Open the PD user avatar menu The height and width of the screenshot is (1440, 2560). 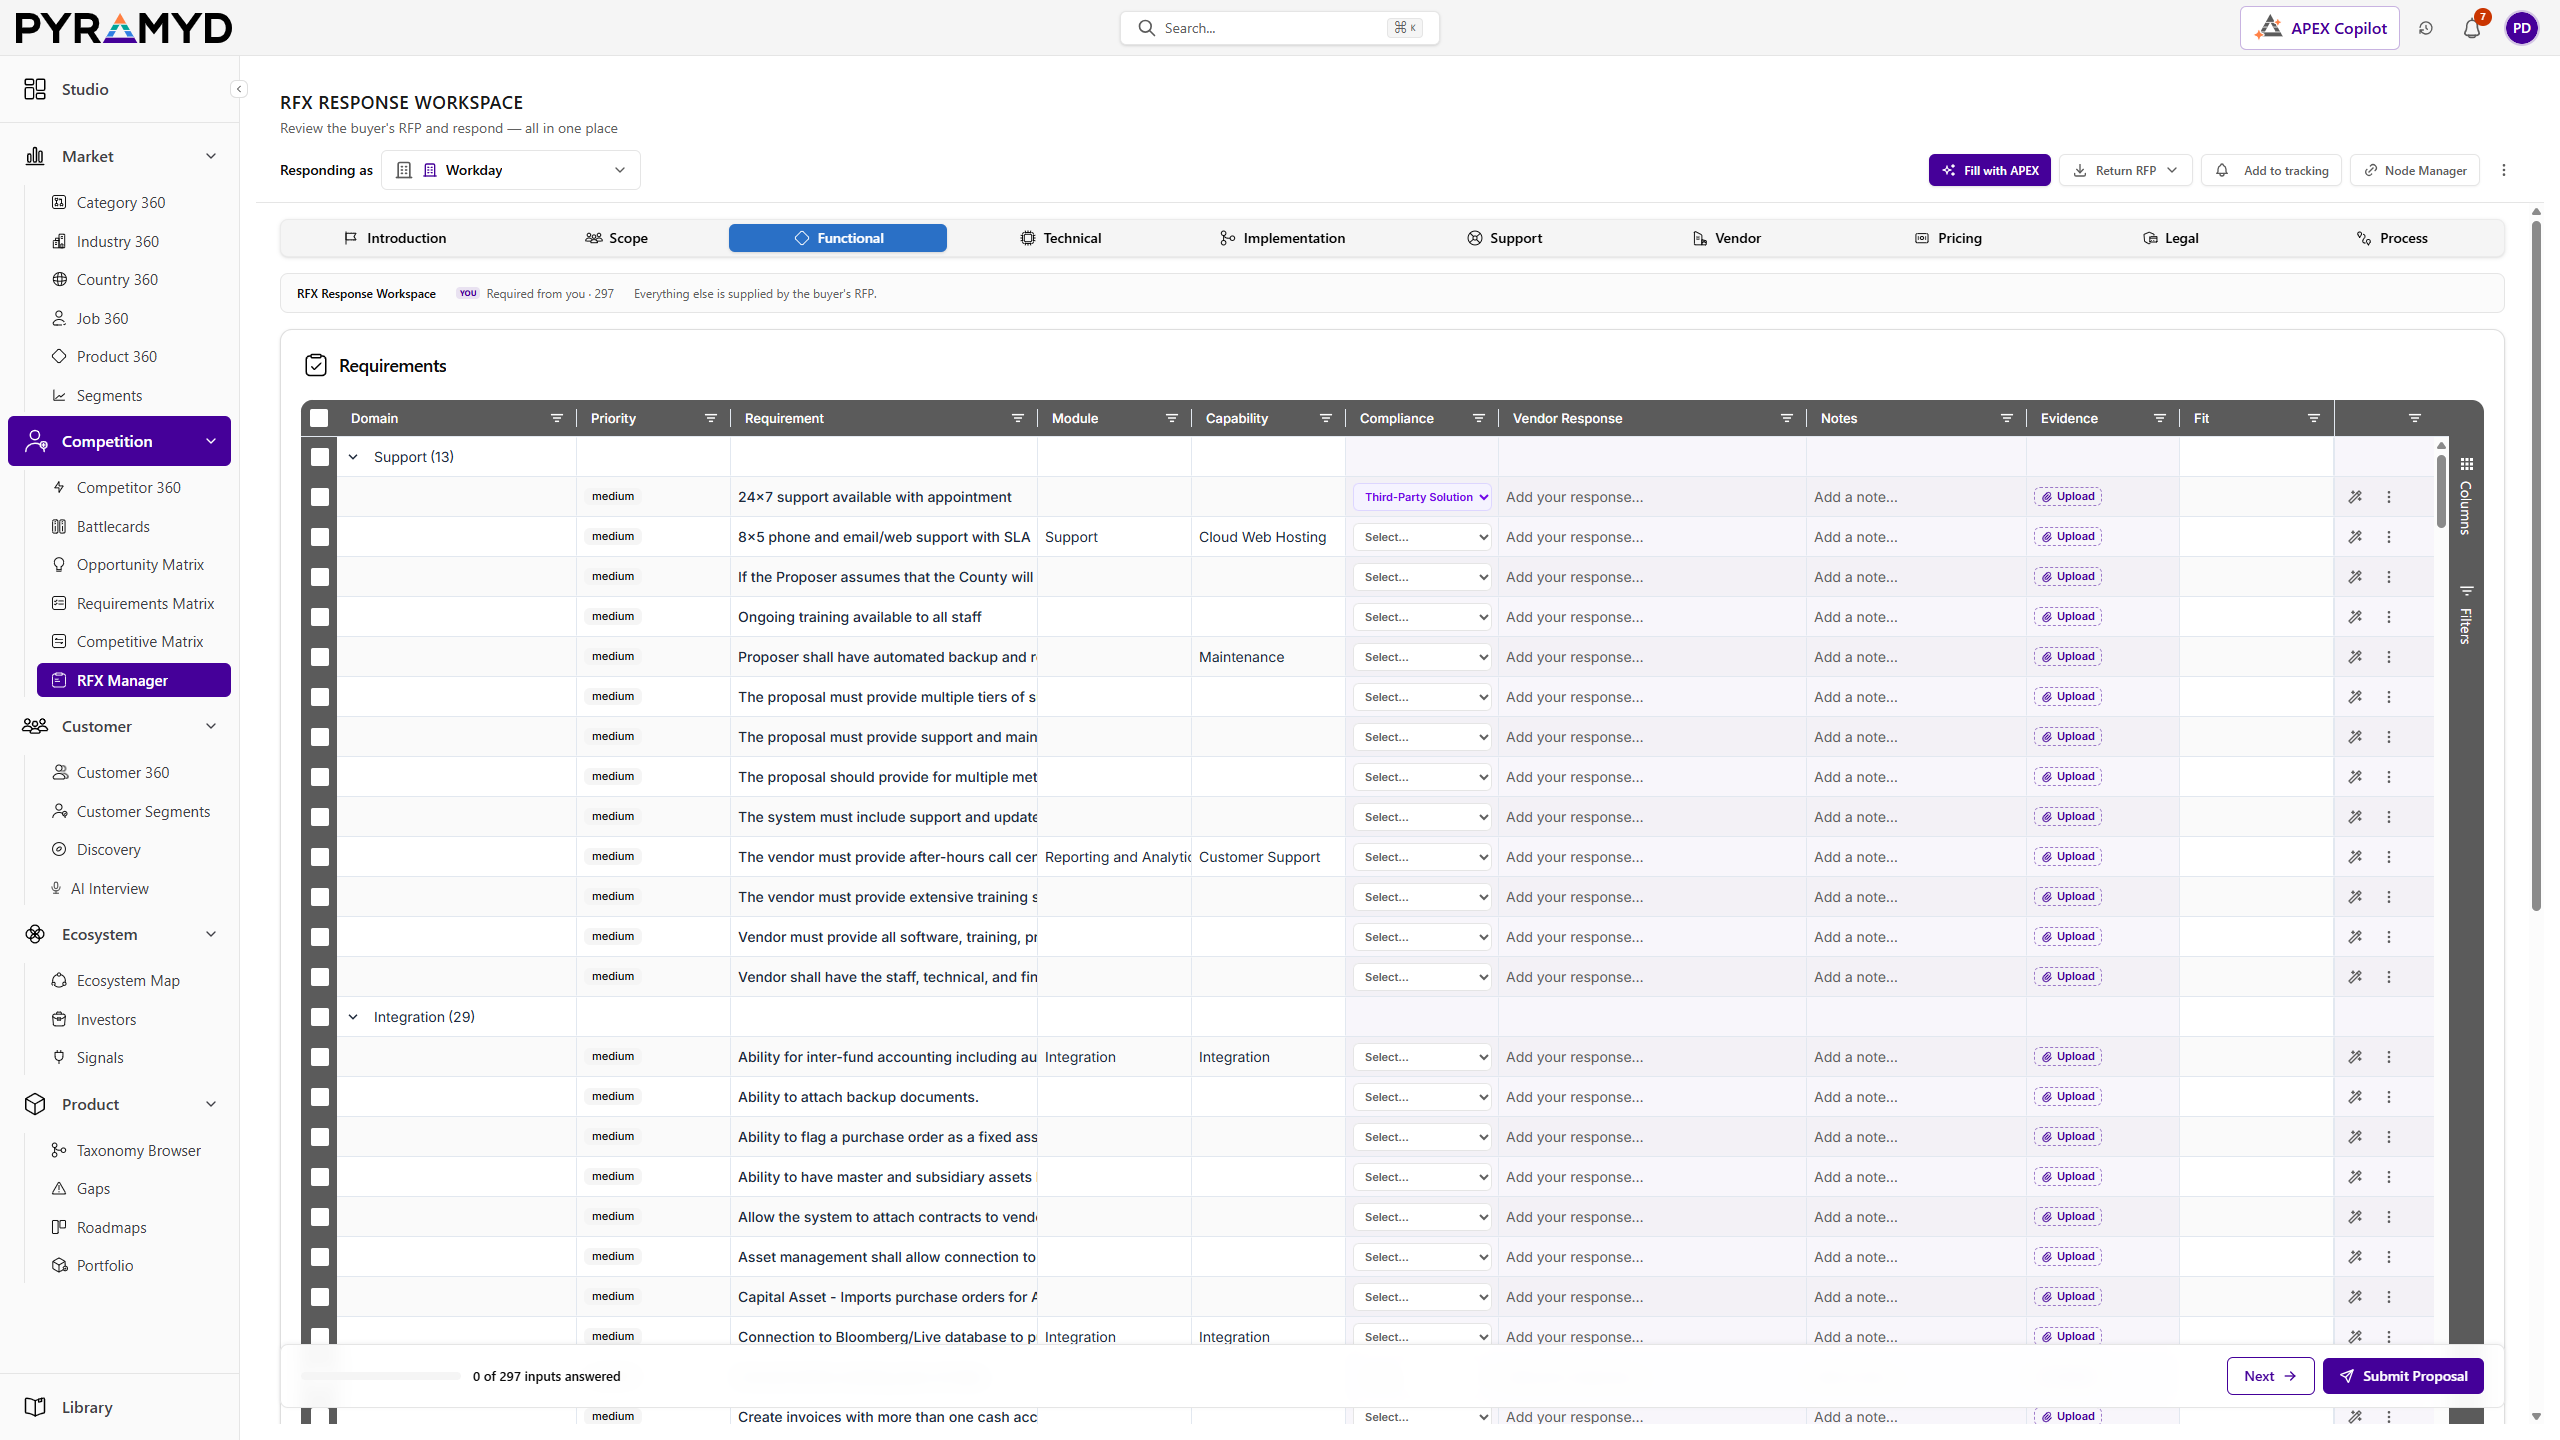[2522, 28]
